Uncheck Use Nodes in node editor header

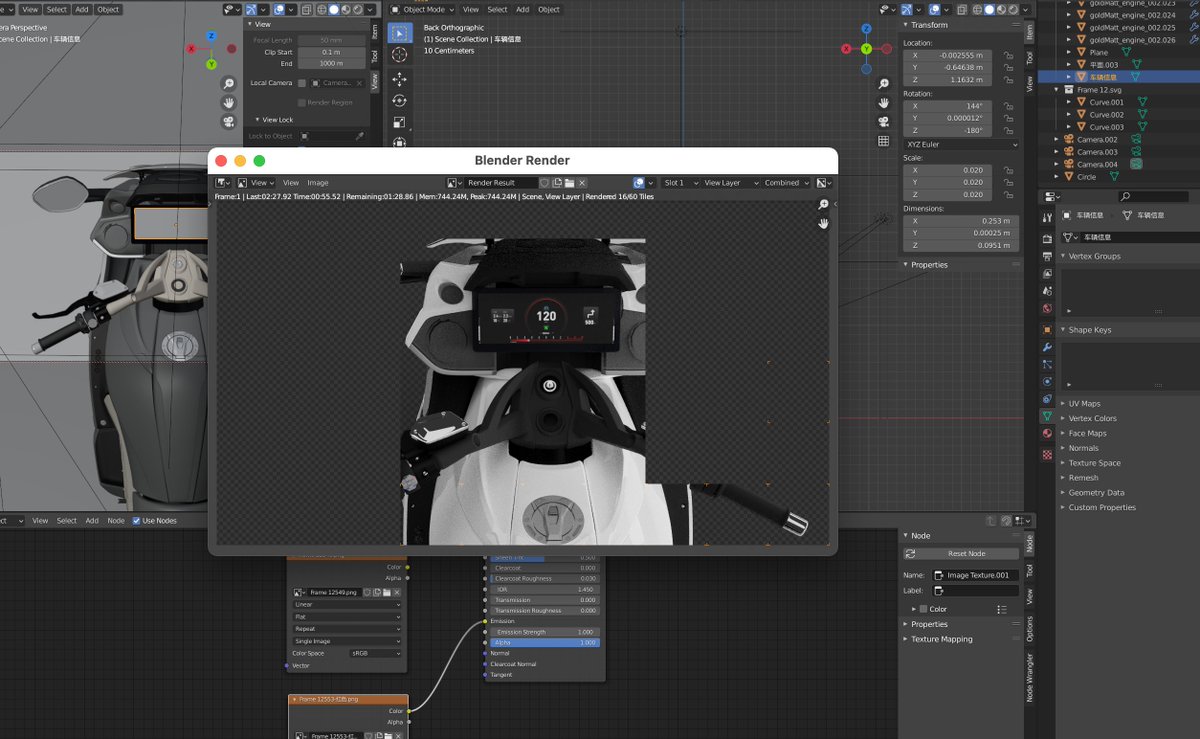(137, 521)
